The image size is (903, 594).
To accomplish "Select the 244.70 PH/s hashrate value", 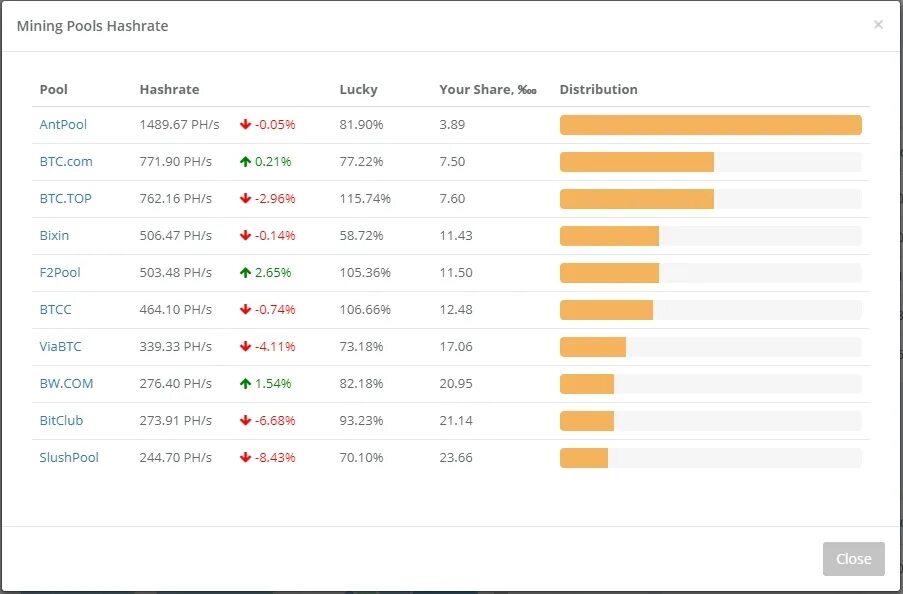I will (176, 457).
